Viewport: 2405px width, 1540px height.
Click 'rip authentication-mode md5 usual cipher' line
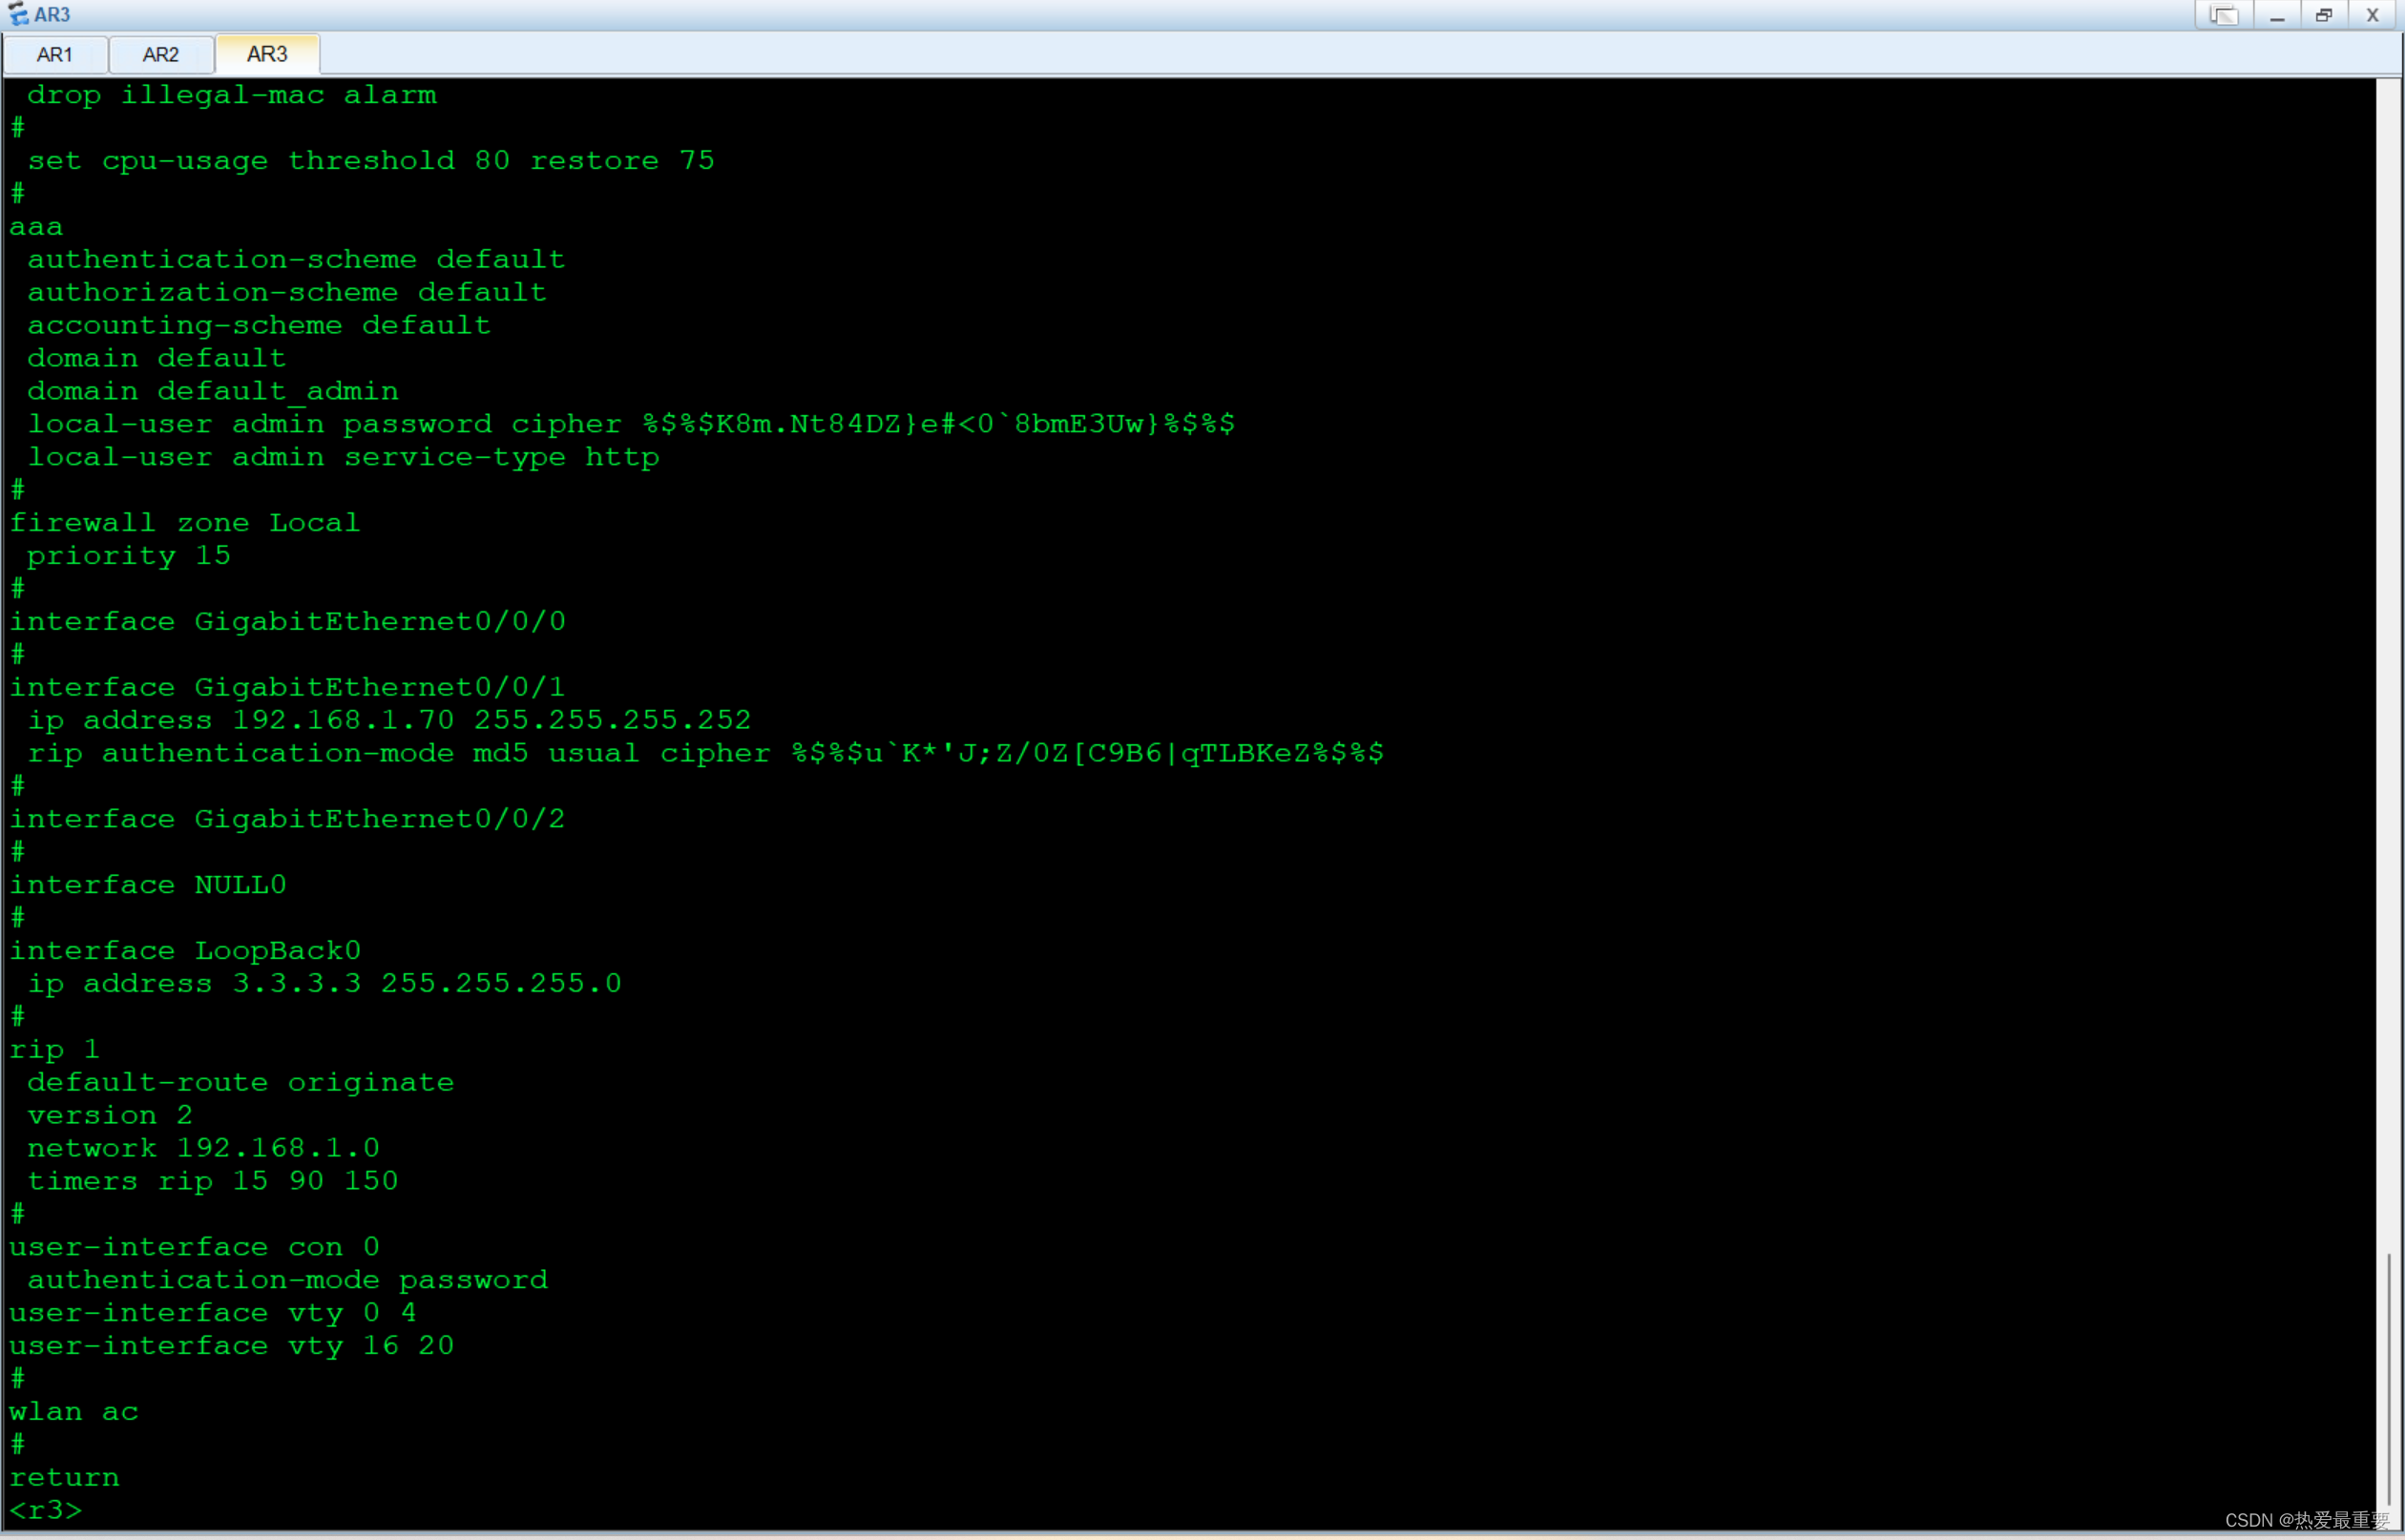pos(706,753)
